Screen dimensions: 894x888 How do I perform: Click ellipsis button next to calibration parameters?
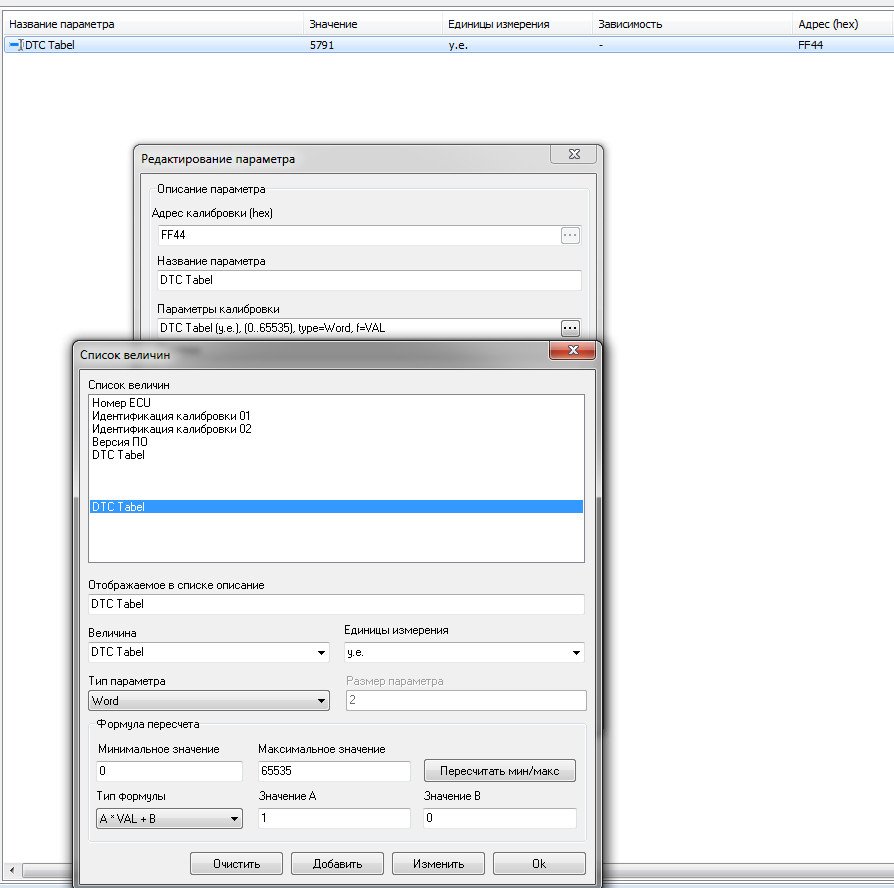click(570, 327)
